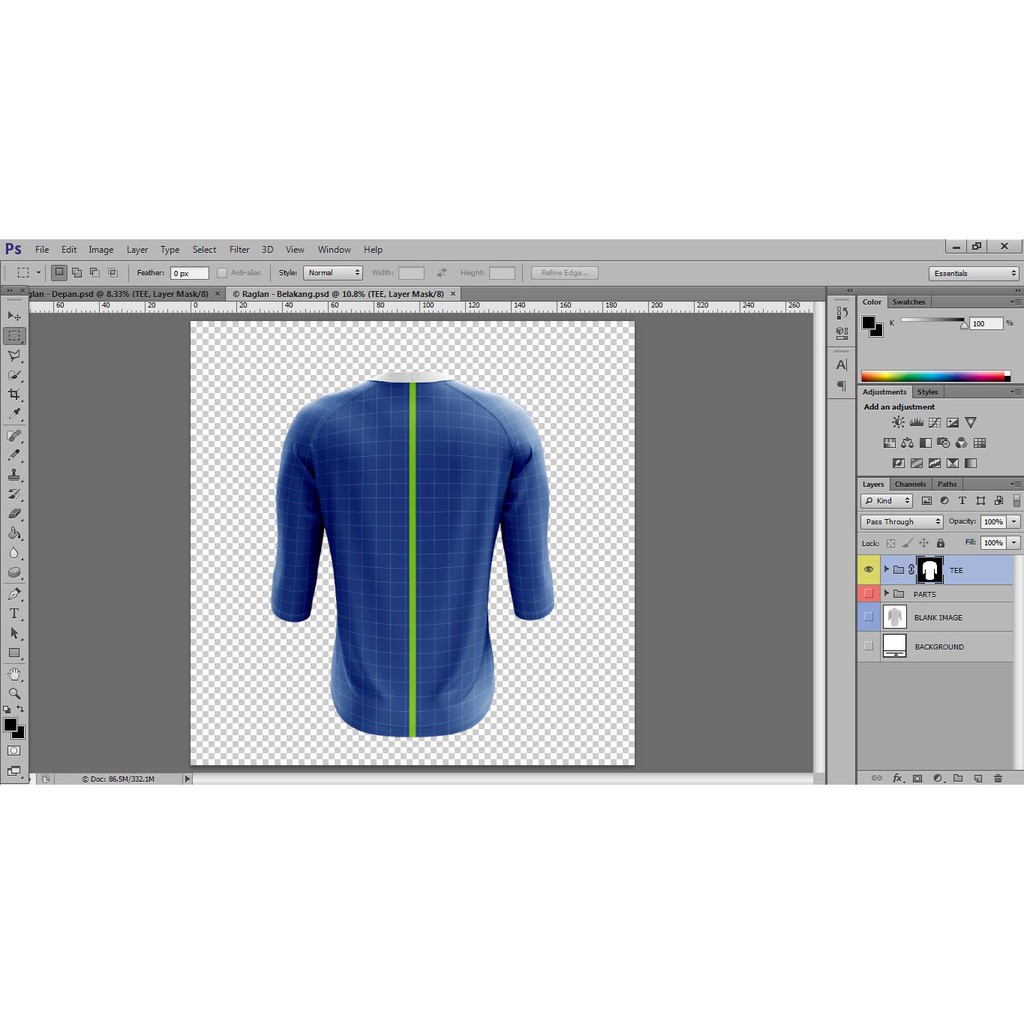Delete layer with the trash icon

(997, 778)
